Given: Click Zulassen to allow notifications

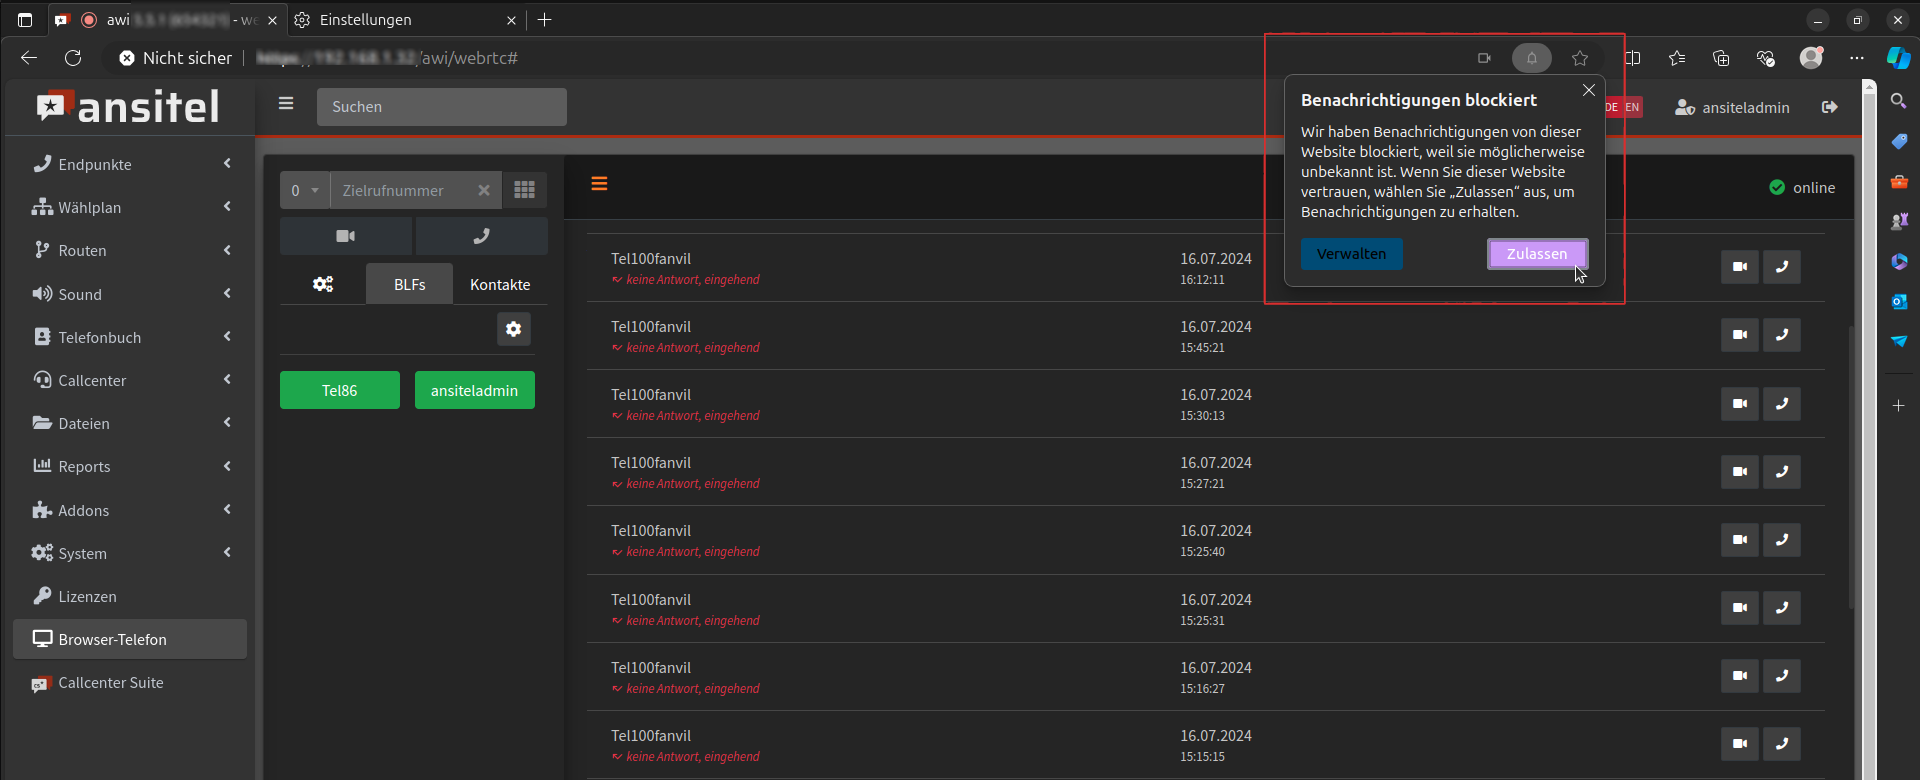Looking at the screenshot, I should (x=1536, y=254).
